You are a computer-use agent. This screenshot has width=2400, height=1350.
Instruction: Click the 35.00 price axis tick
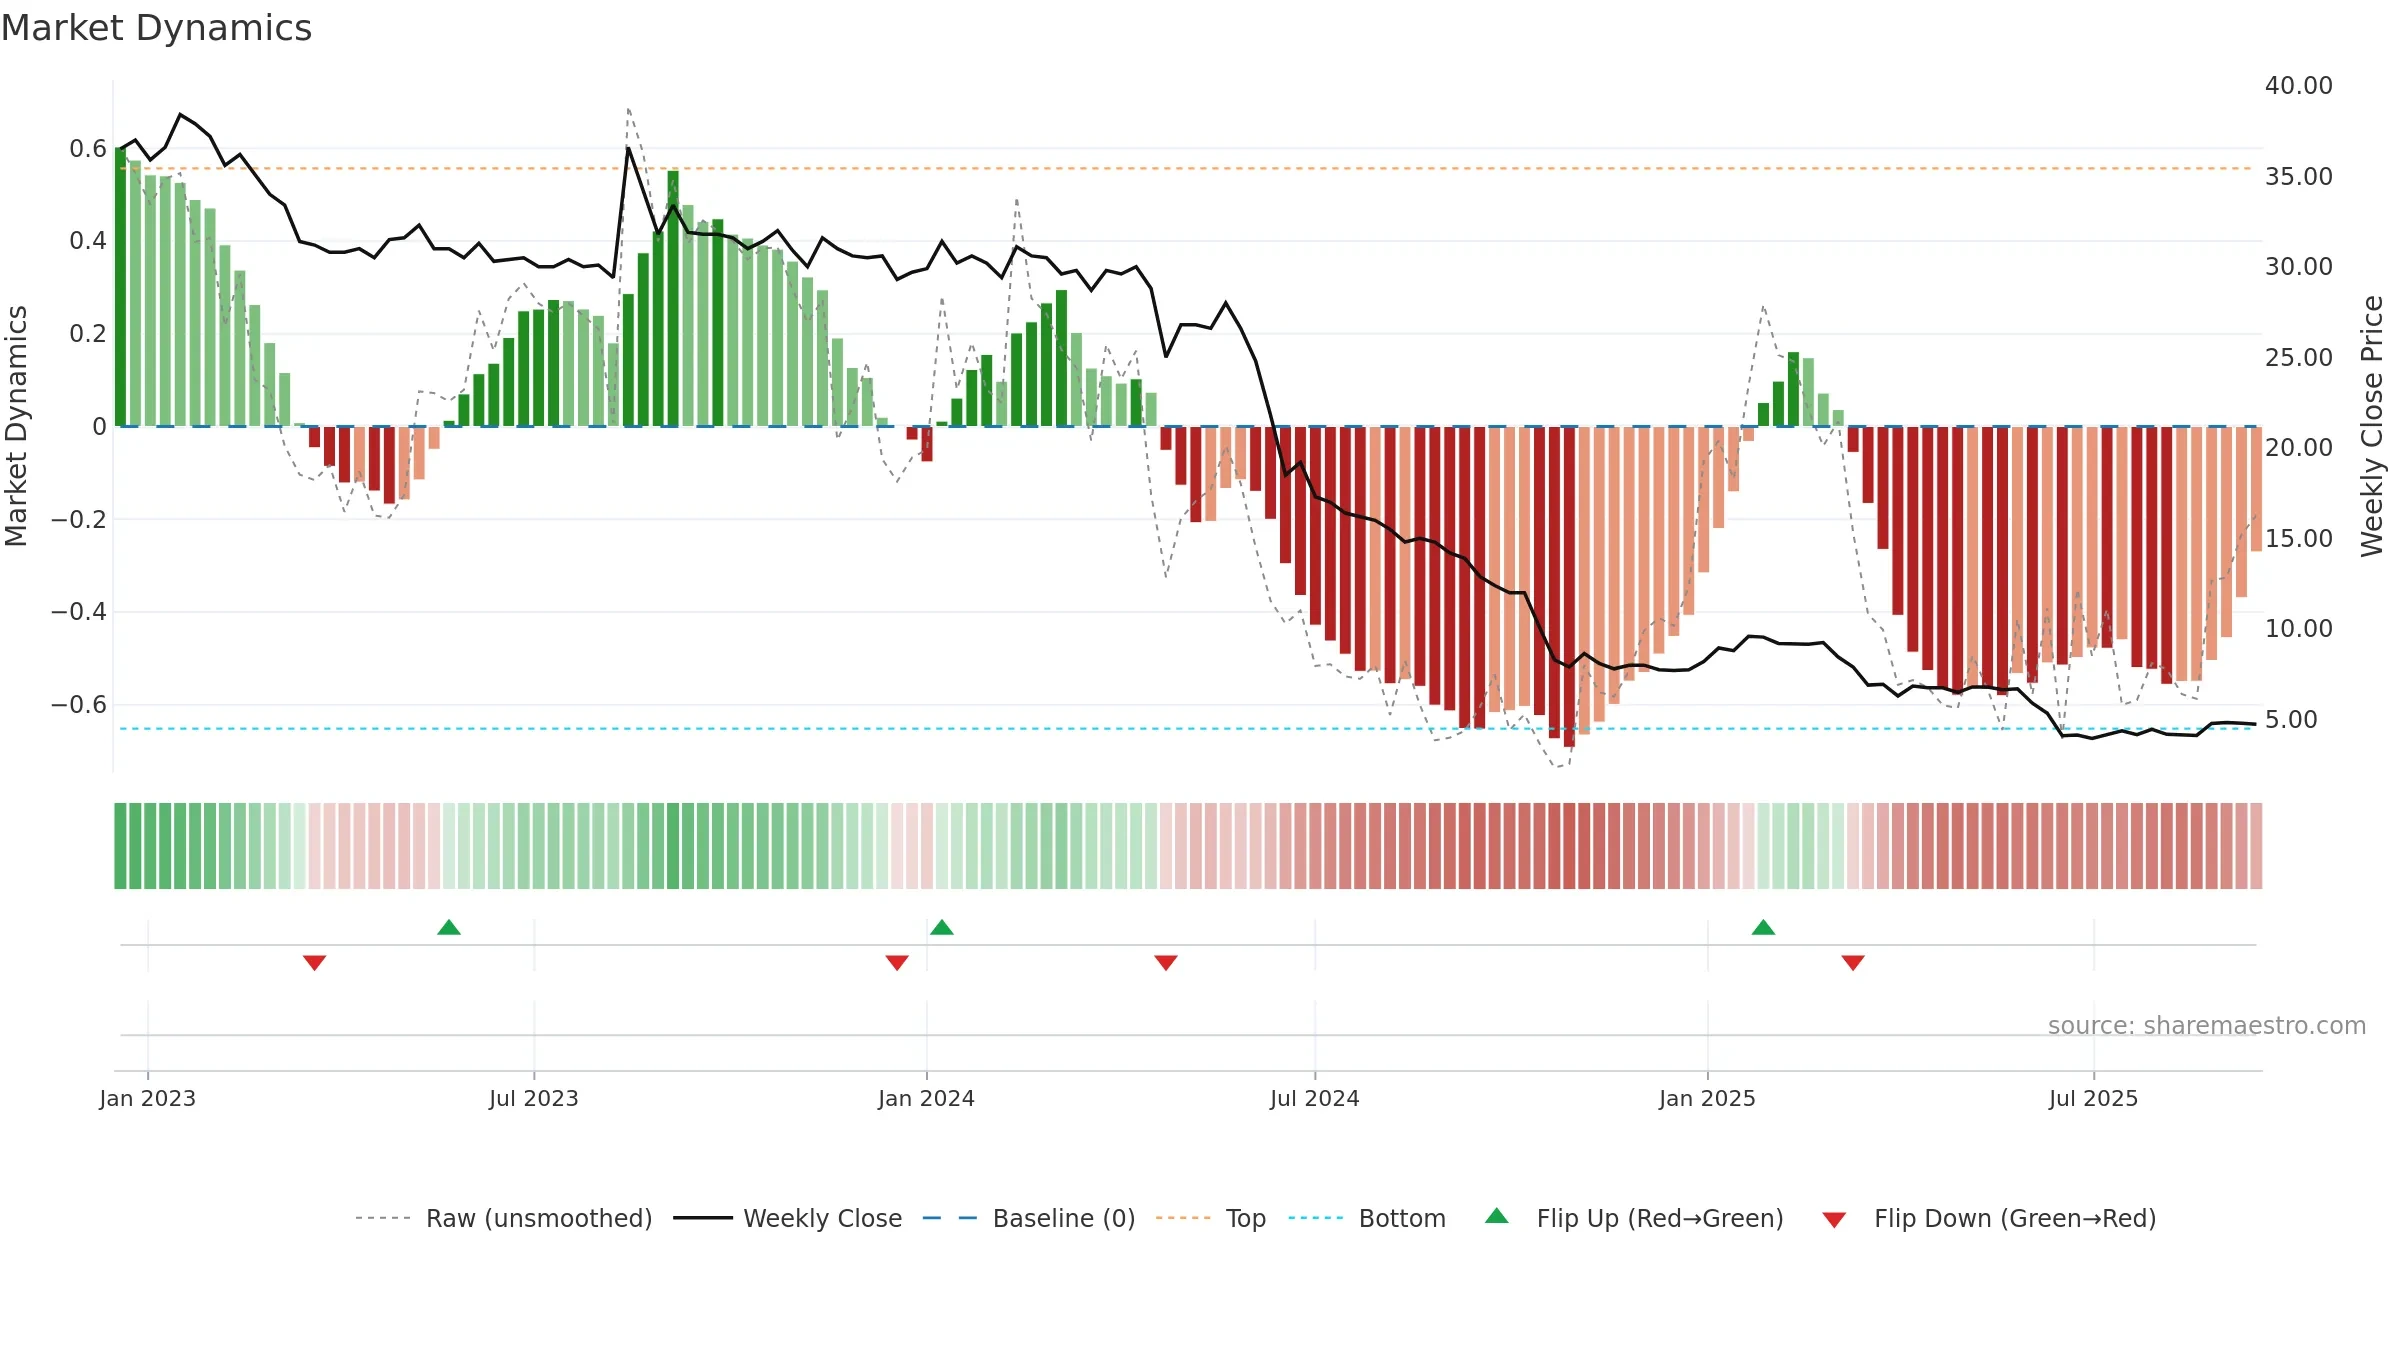[x=2299, y=177]
